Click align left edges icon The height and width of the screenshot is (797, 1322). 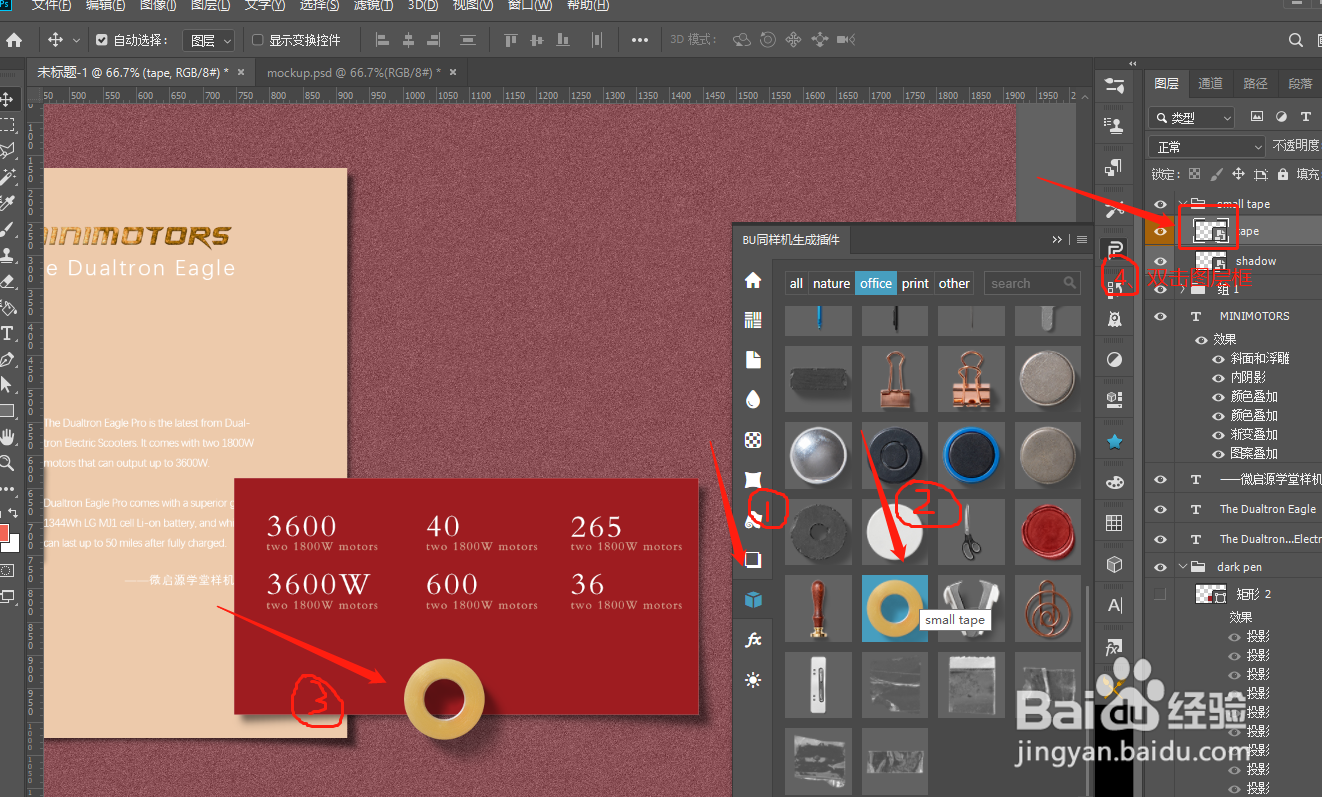click(x=382, y=40)
